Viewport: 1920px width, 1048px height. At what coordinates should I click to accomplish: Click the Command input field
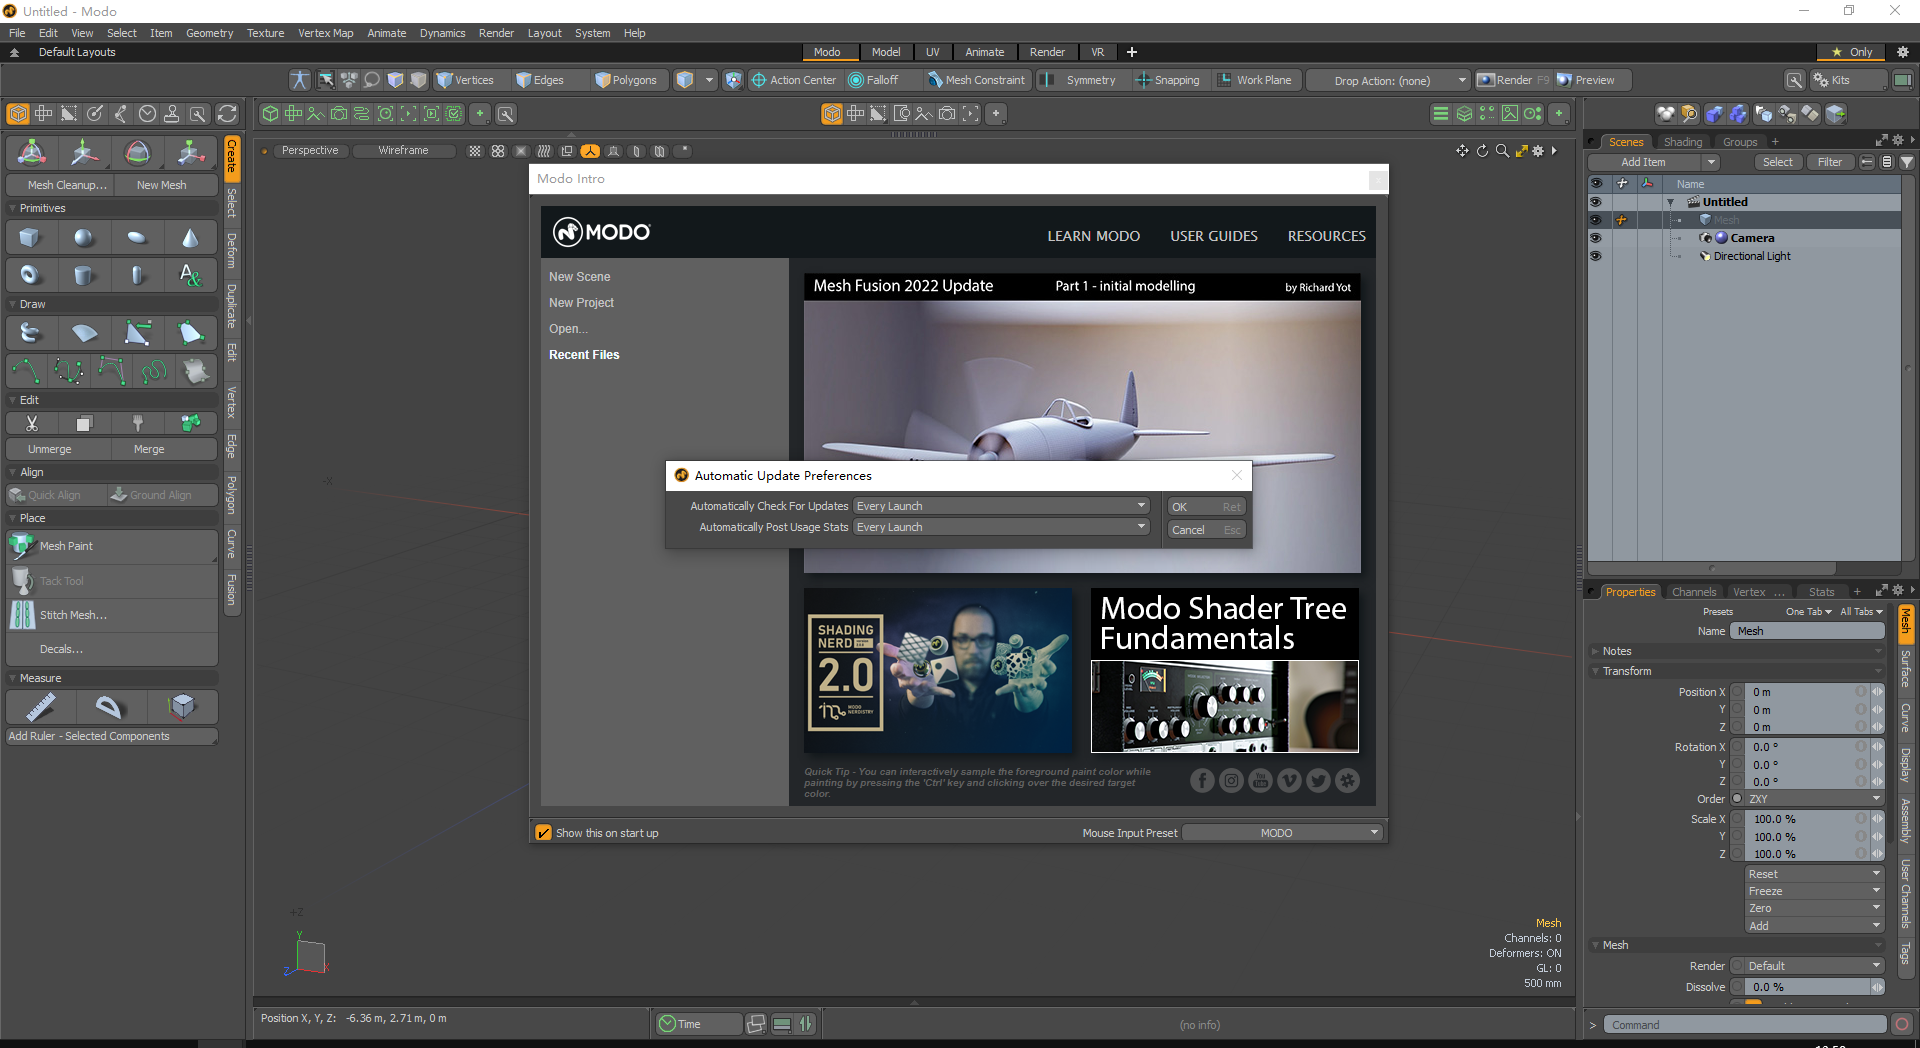(1744, 1025)
